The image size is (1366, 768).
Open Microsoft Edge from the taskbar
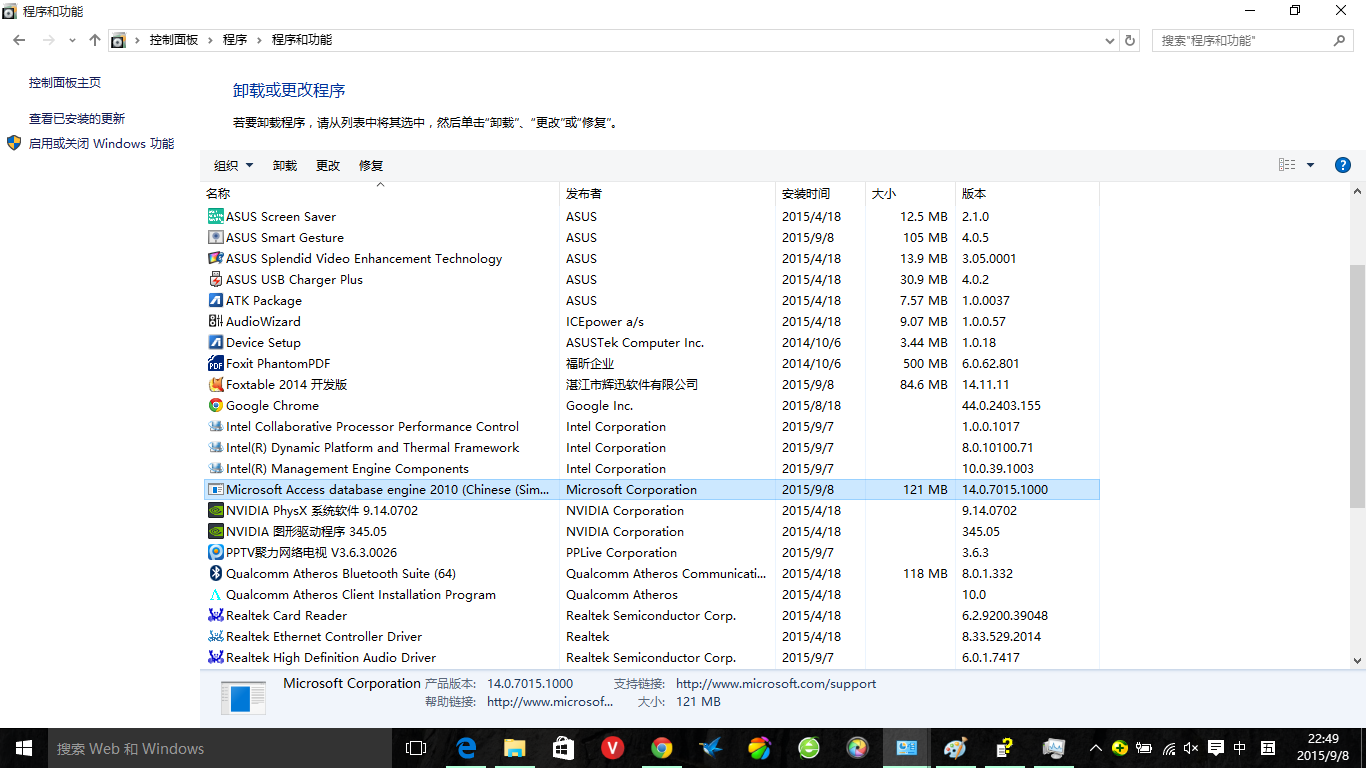[x=466, y=748]
